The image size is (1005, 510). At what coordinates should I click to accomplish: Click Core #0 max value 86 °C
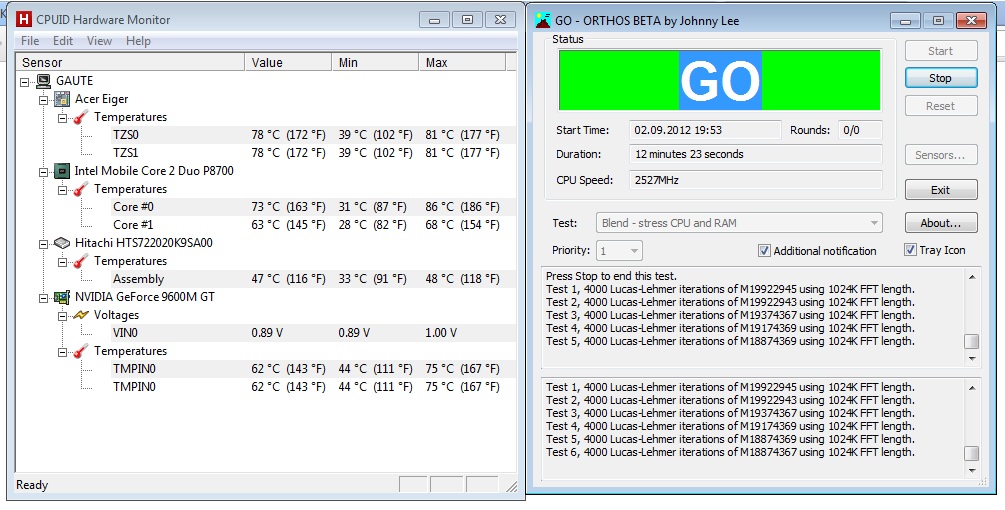(x=462, y=207)
